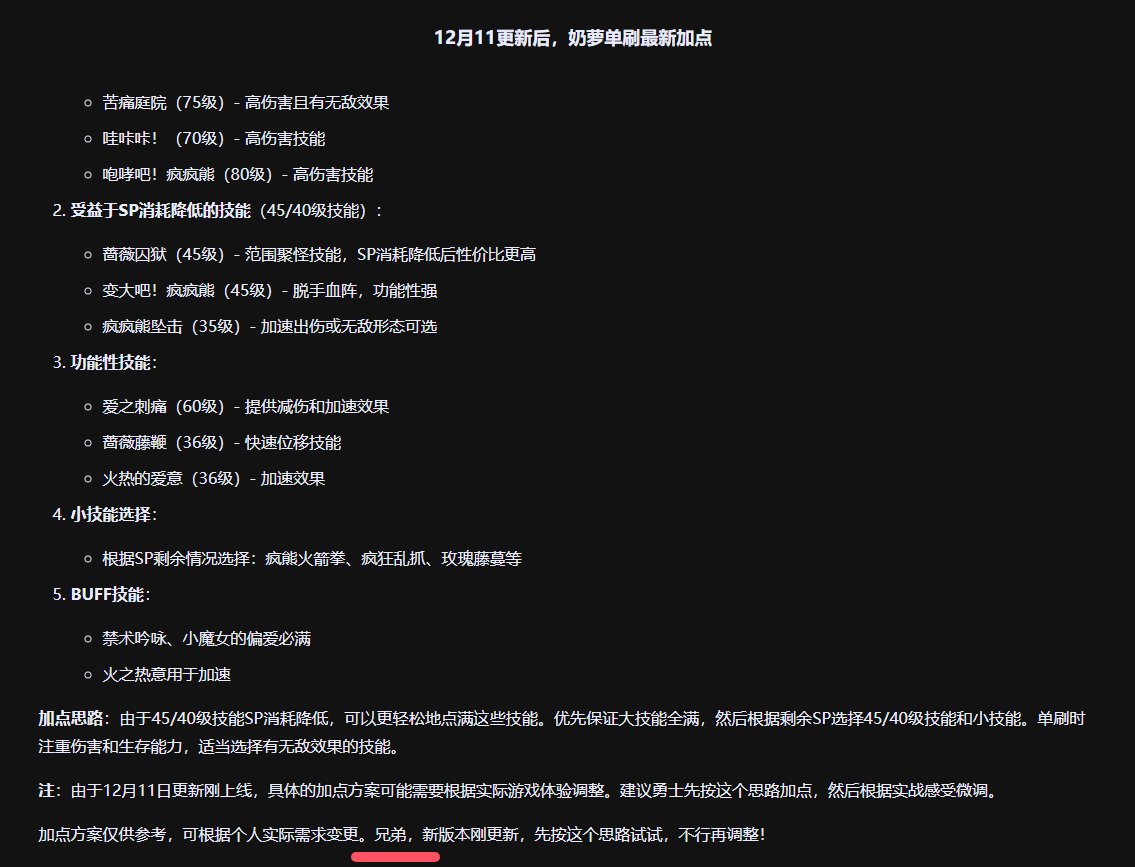Click the 变大吧！疯疯熊（45级）list item
This screenshot has height=867, width=1135.
click(x=269, y=291)
